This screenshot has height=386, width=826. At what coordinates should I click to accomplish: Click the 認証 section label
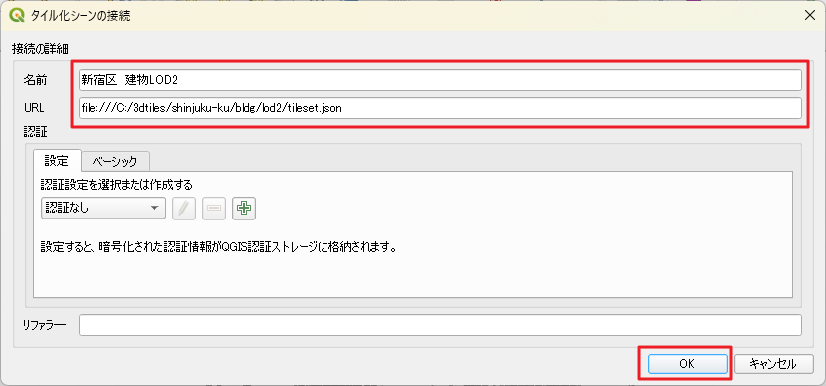[x=35, y=132]
